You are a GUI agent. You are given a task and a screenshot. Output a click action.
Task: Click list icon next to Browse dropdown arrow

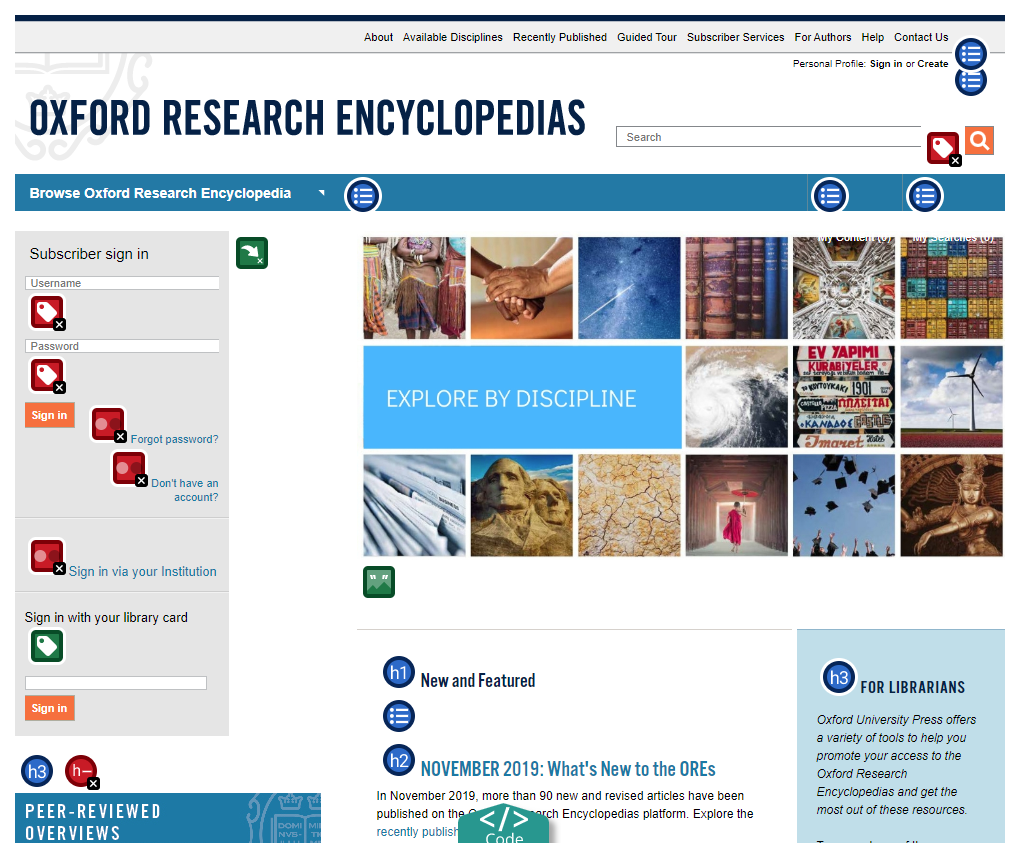click(363, 196)
